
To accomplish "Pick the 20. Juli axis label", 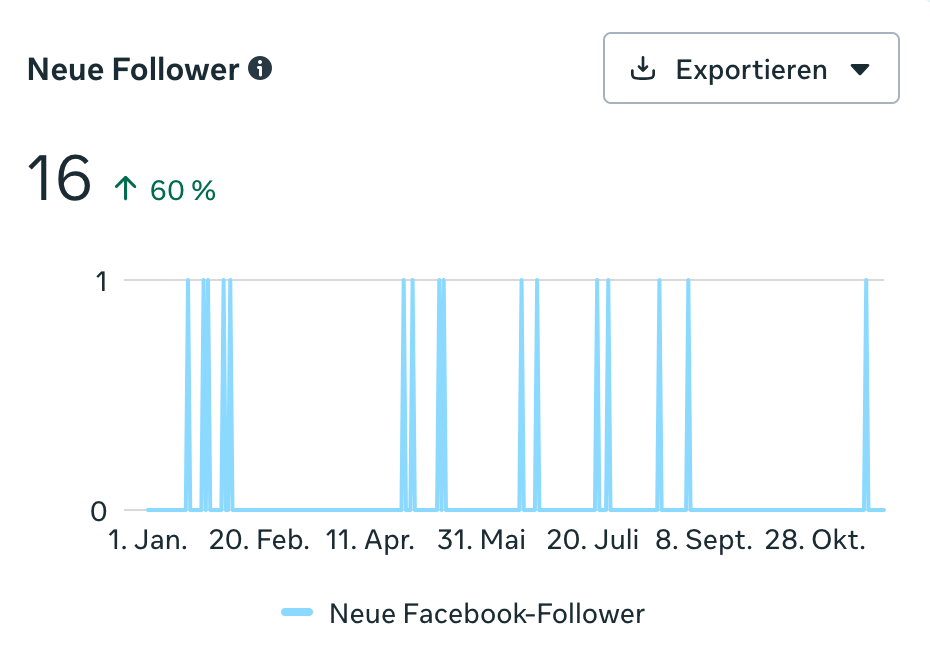I will click(x=593, y=541).
